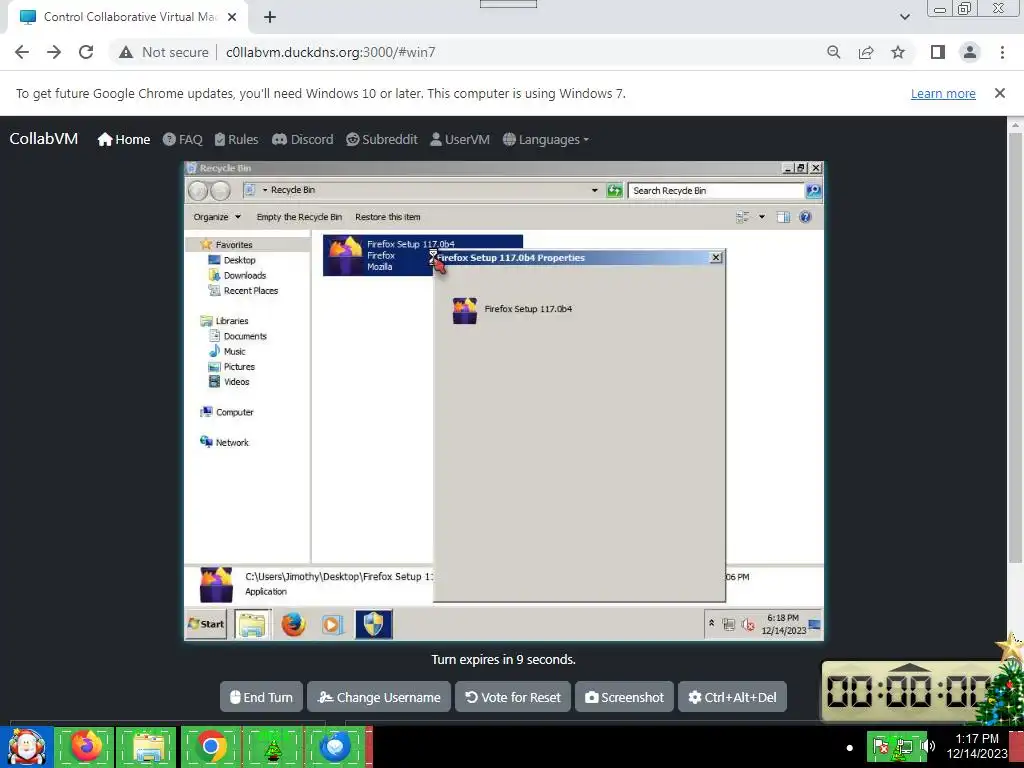Bookmark this page with the star icon

tap(898, 52)
